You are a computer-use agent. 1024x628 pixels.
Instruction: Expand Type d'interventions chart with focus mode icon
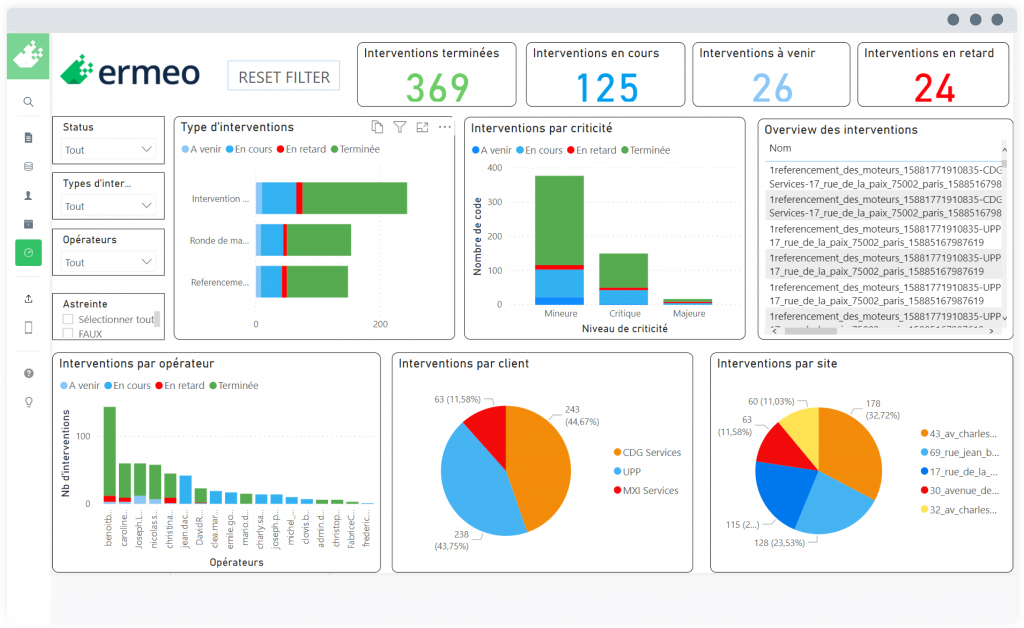(x=422, y=127)
